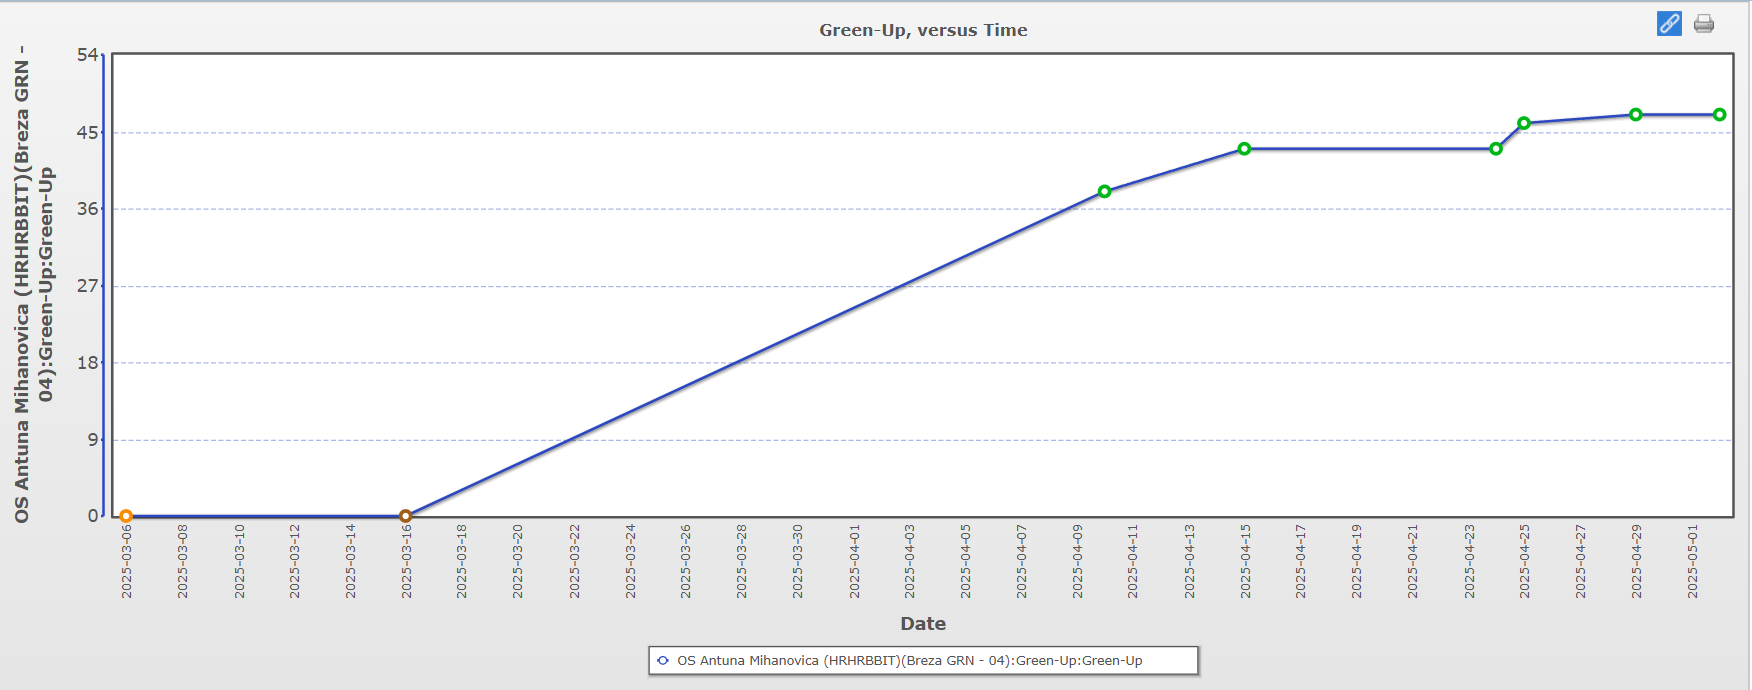
Task: Click the green data point near 2025-04-10
Action: pyautogui.click(x=1104, y=191)
